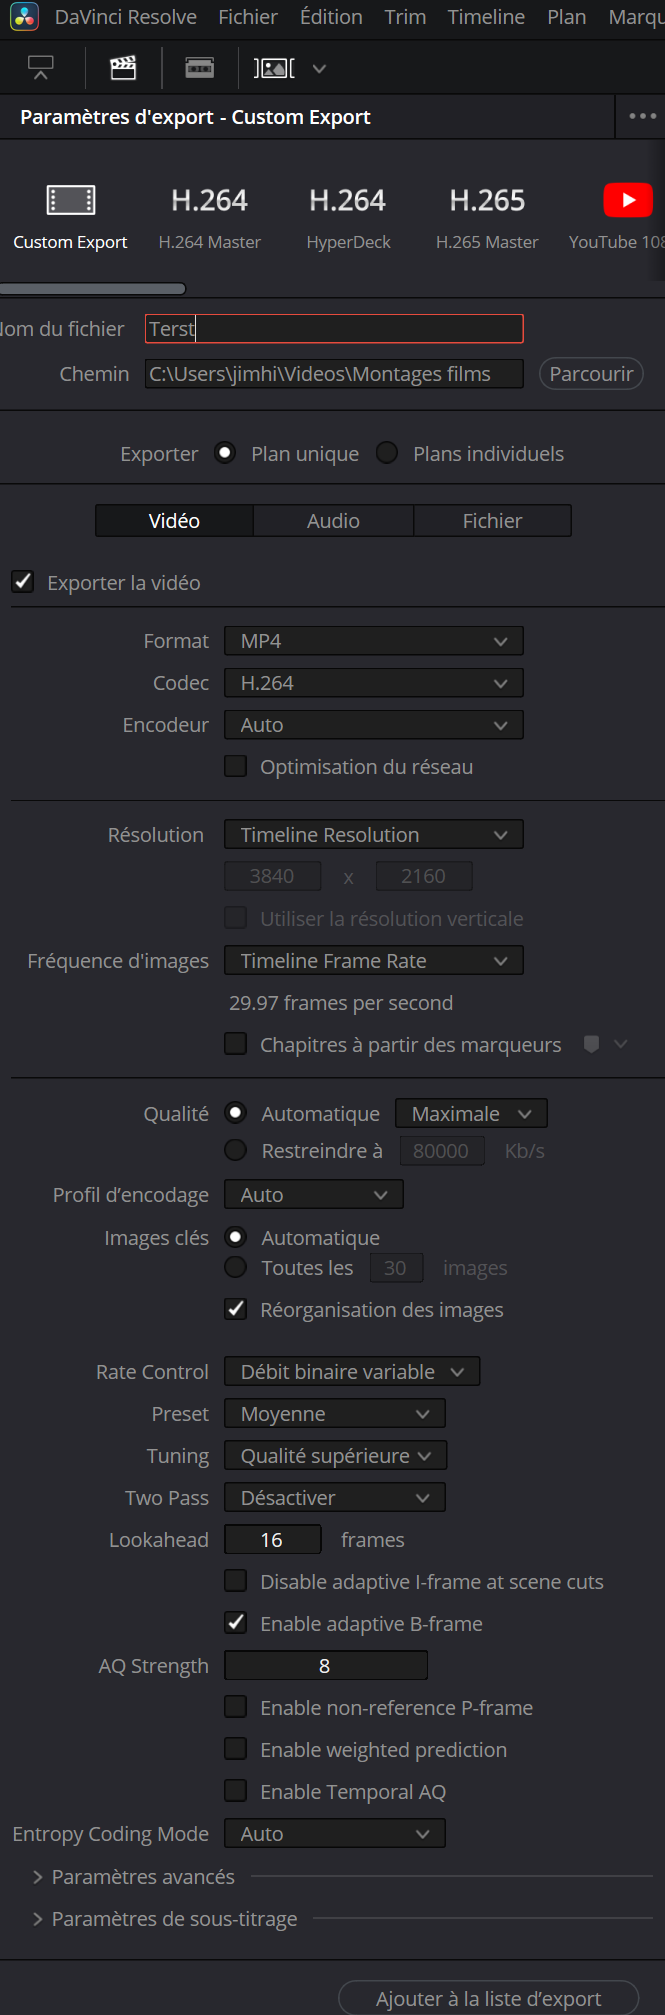This screenshot has width=665, height=2015.
Task: Enable Optimisation du réseau checkbox
Action: click(x=236, y=766)
